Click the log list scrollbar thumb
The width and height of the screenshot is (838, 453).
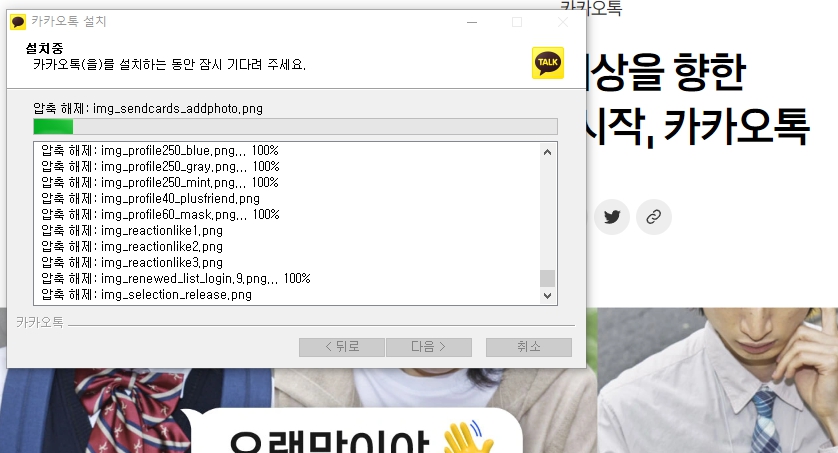point(547,278)
